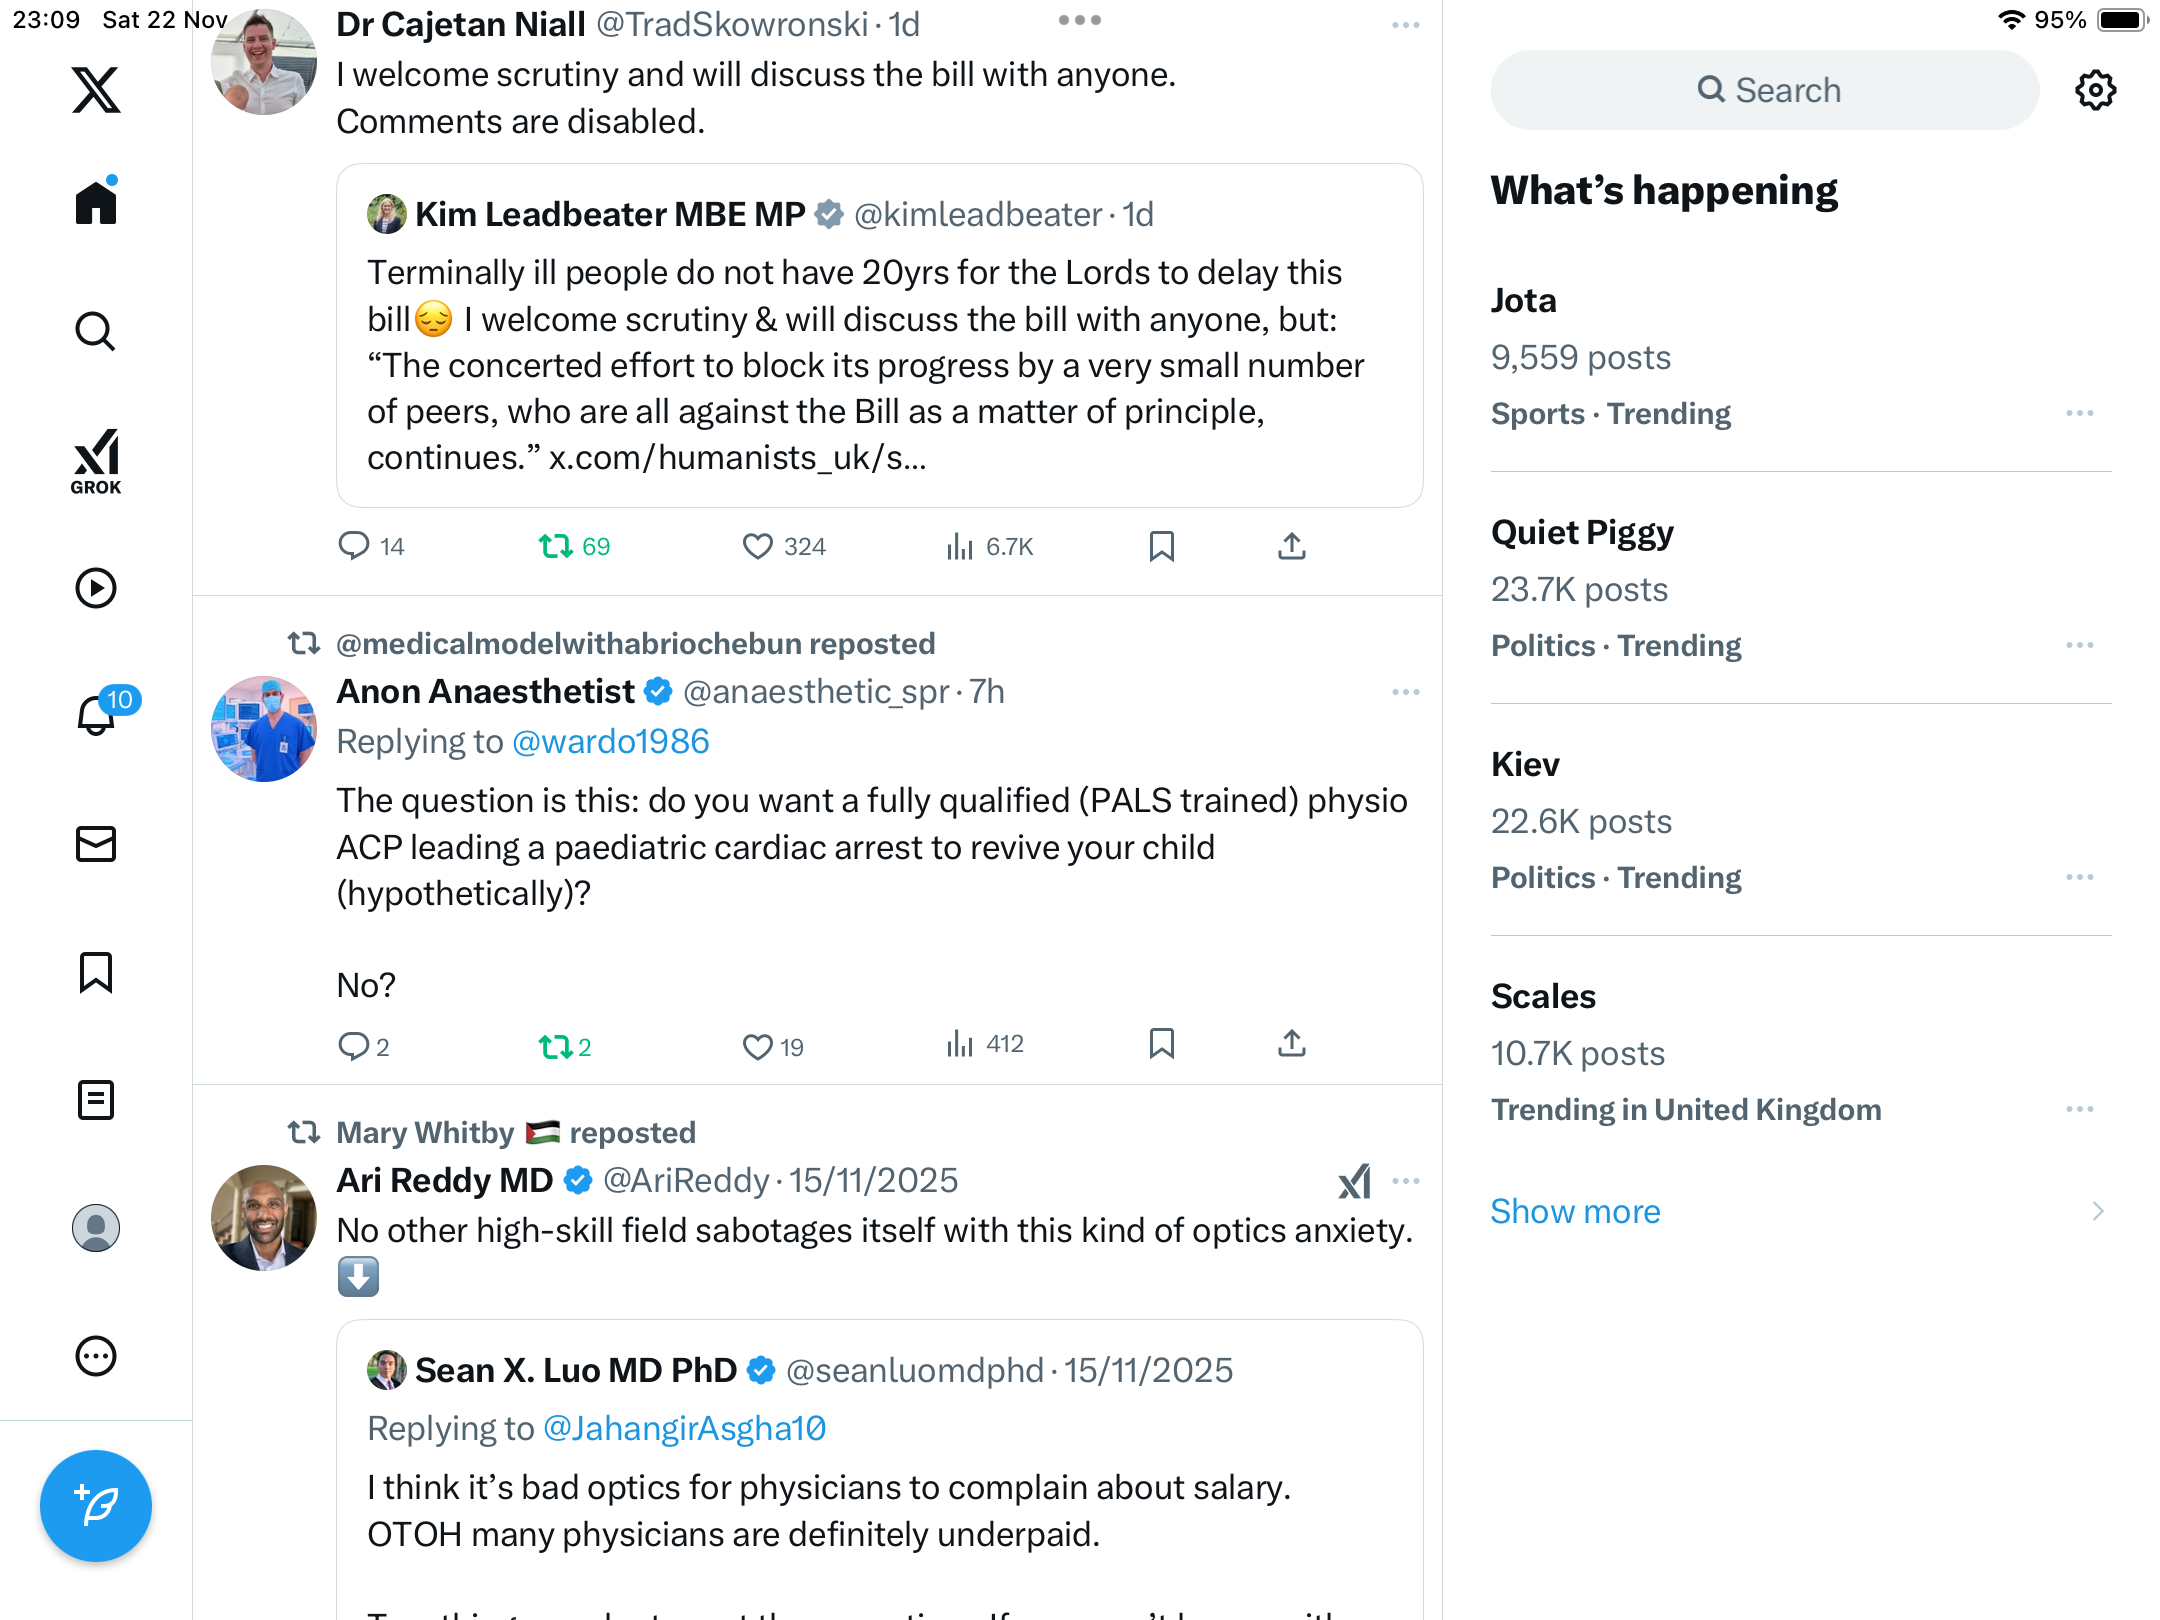Open the @JahangirAsgha10 mention link
Image resolution: width=2160 pixels, height=1620 pixels.
pyautogui.click(x=685, y=1429)
